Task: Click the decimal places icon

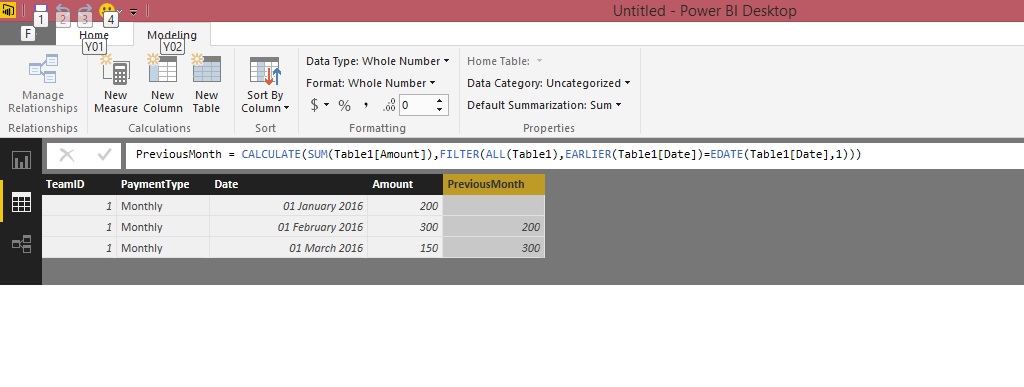Action: click(x=389, y=105)
